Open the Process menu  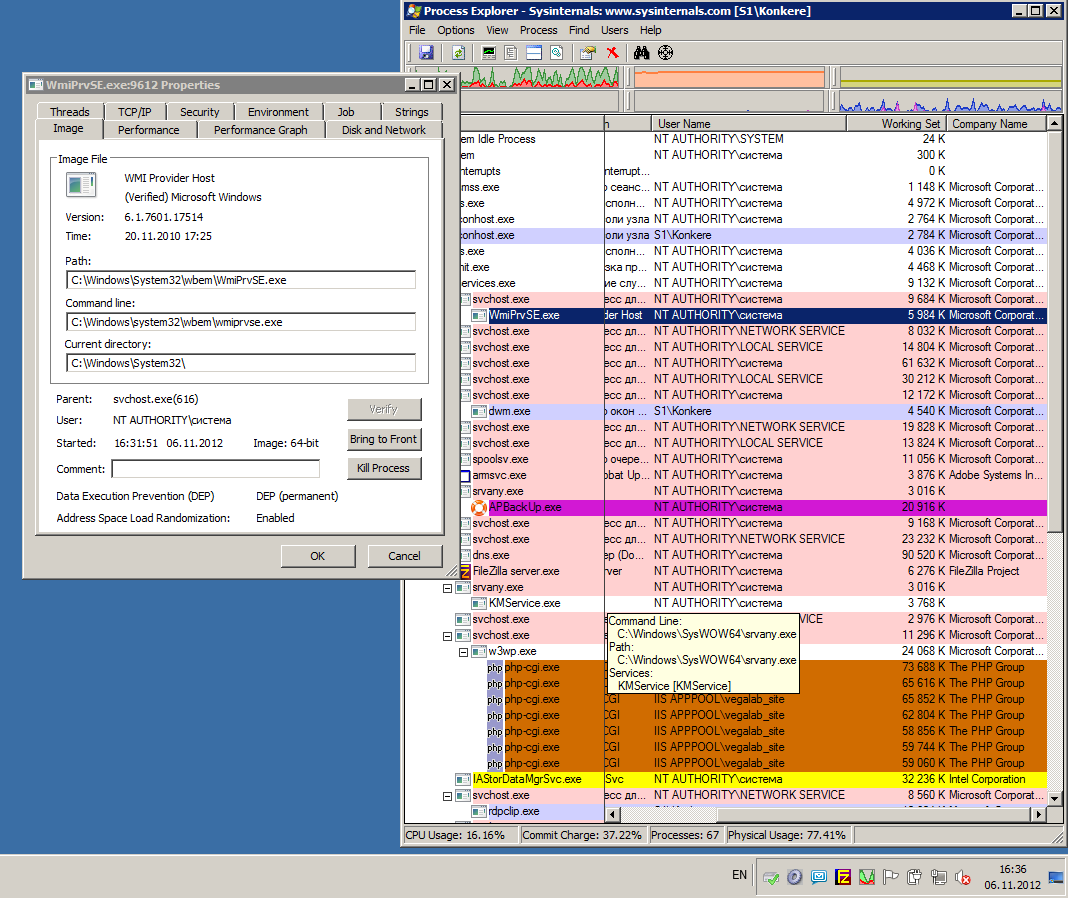point(539,30)
